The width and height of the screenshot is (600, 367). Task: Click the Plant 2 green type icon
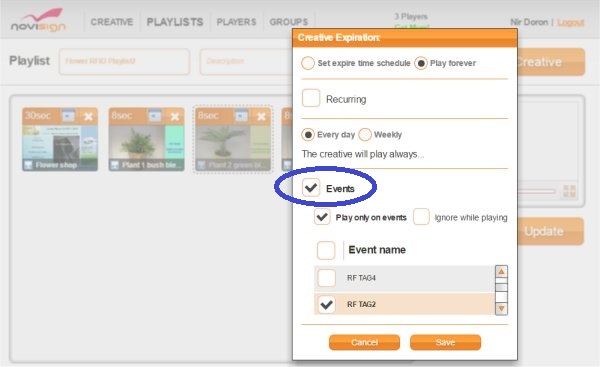coord(201,165)
